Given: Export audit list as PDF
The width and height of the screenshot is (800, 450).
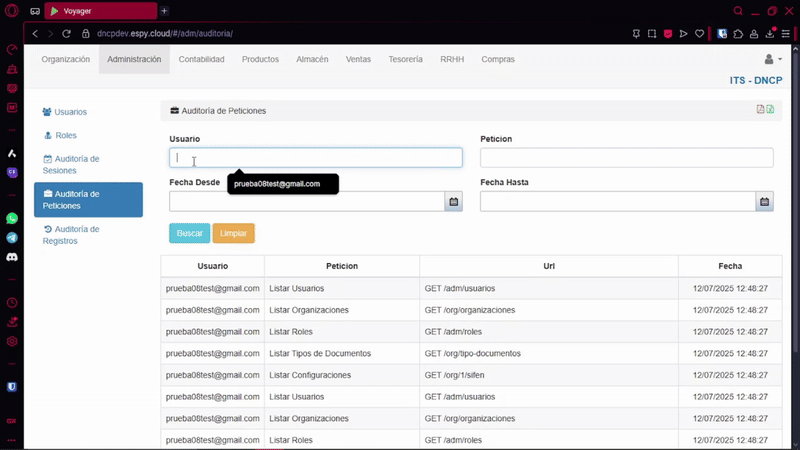Looking at the screenshot, I should tap(761, 110).
